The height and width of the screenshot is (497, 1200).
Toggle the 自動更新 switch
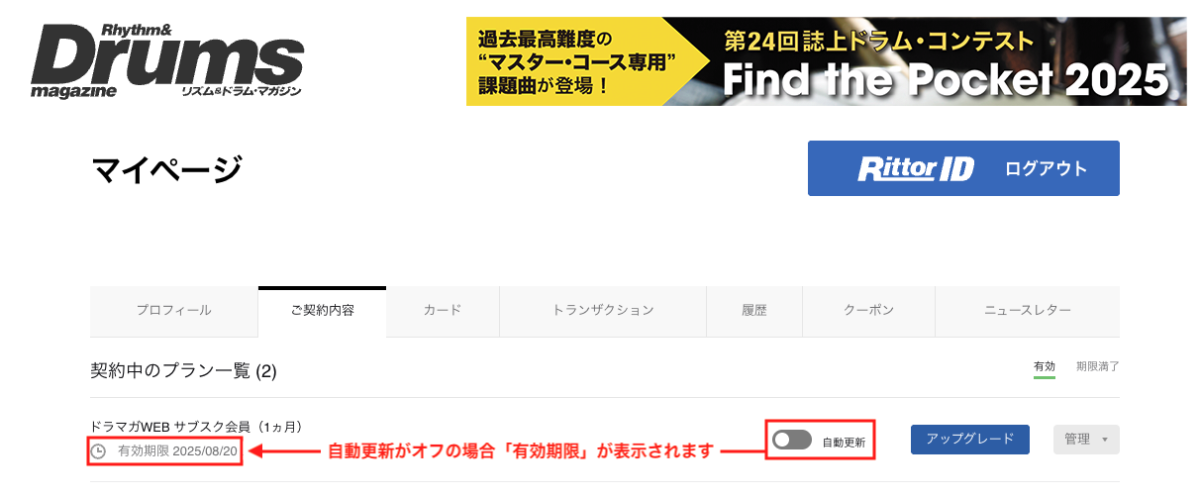(792, 440)
